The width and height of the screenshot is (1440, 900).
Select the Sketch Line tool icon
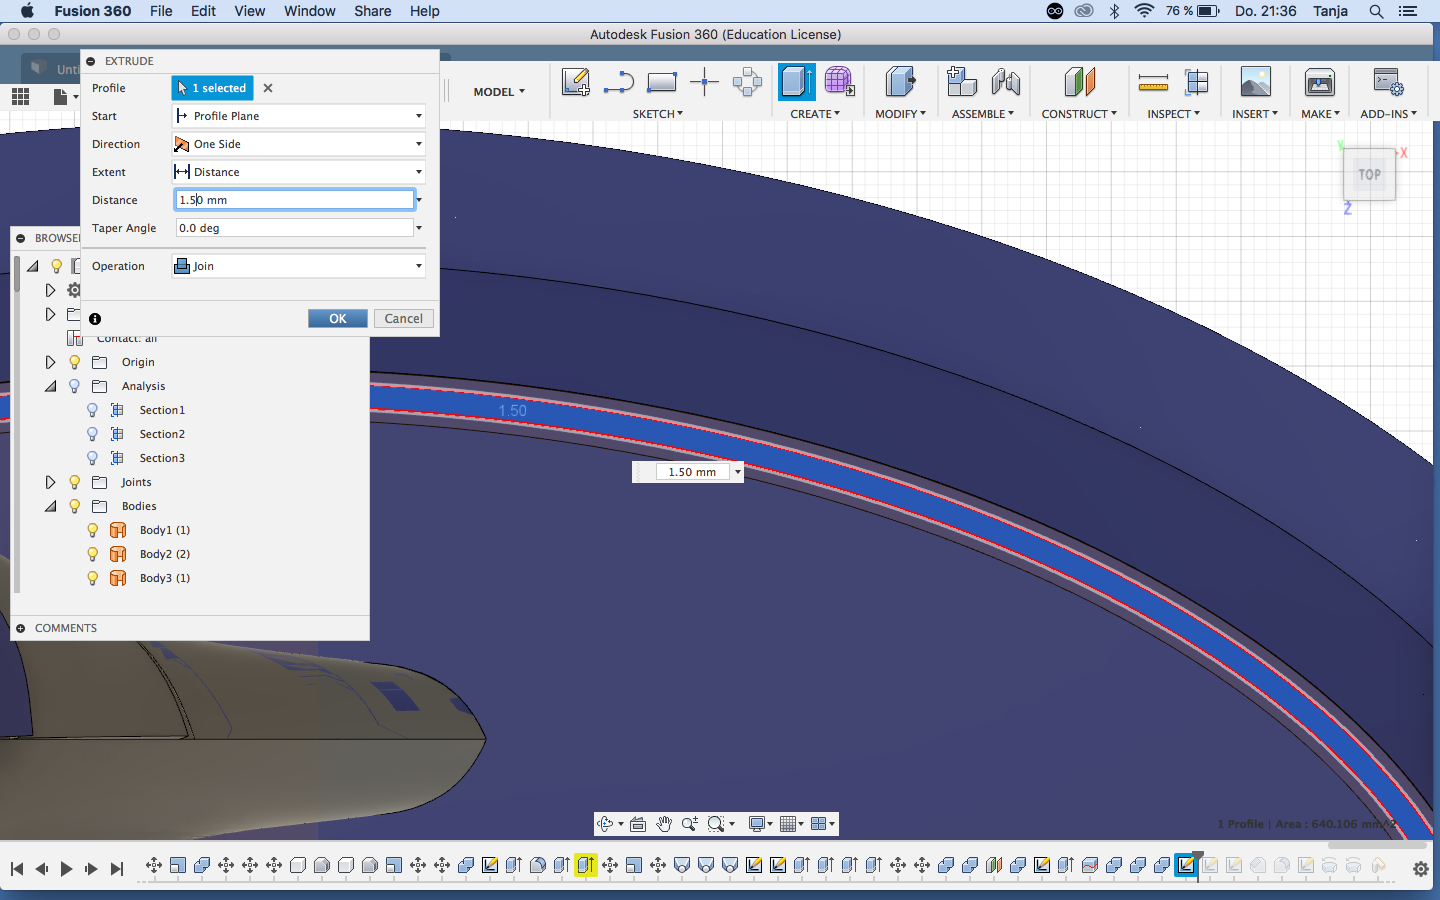click(x=619, y=82)
